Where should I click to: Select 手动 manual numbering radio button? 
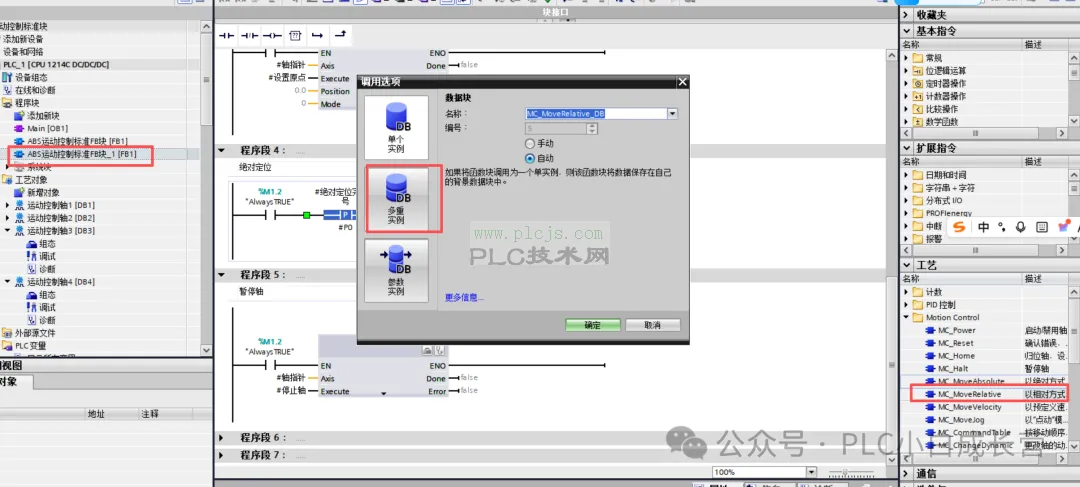point(530,144)
